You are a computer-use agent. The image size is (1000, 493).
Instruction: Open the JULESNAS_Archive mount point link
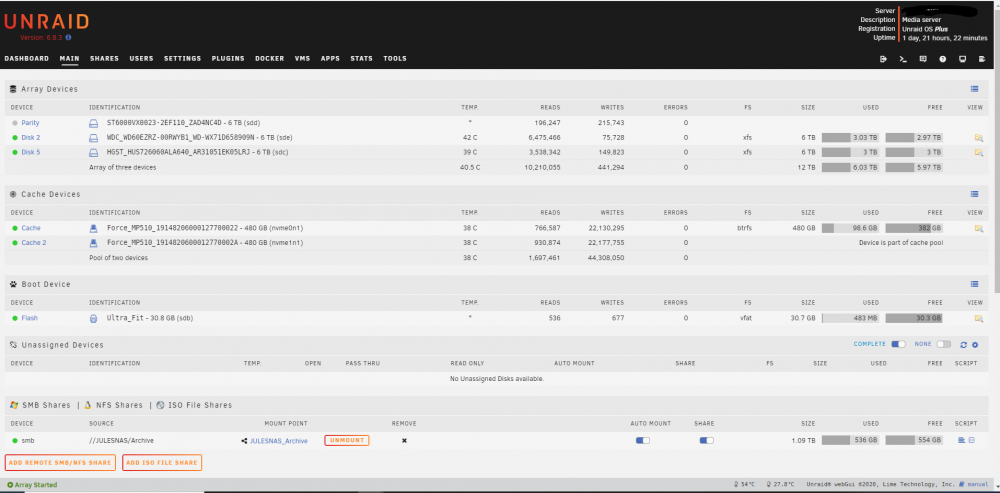point(279,441)
